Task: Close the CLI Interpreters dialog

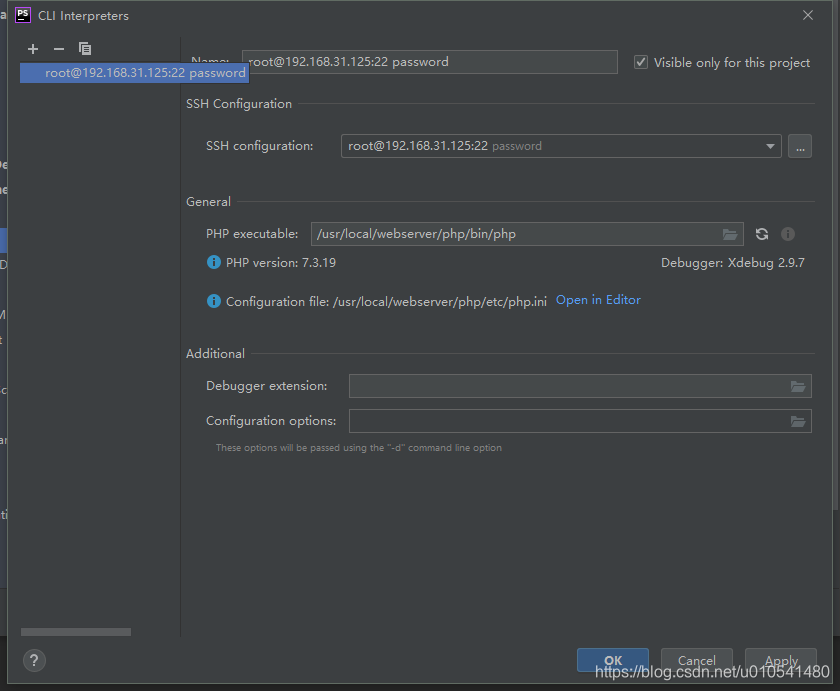Action: (x=808, y=16)
